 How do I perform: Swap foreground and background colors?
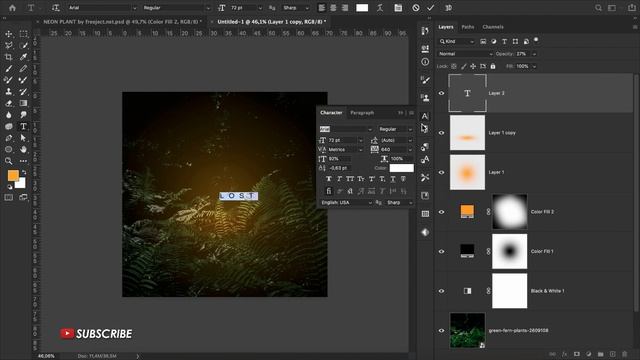coord(24,172)
